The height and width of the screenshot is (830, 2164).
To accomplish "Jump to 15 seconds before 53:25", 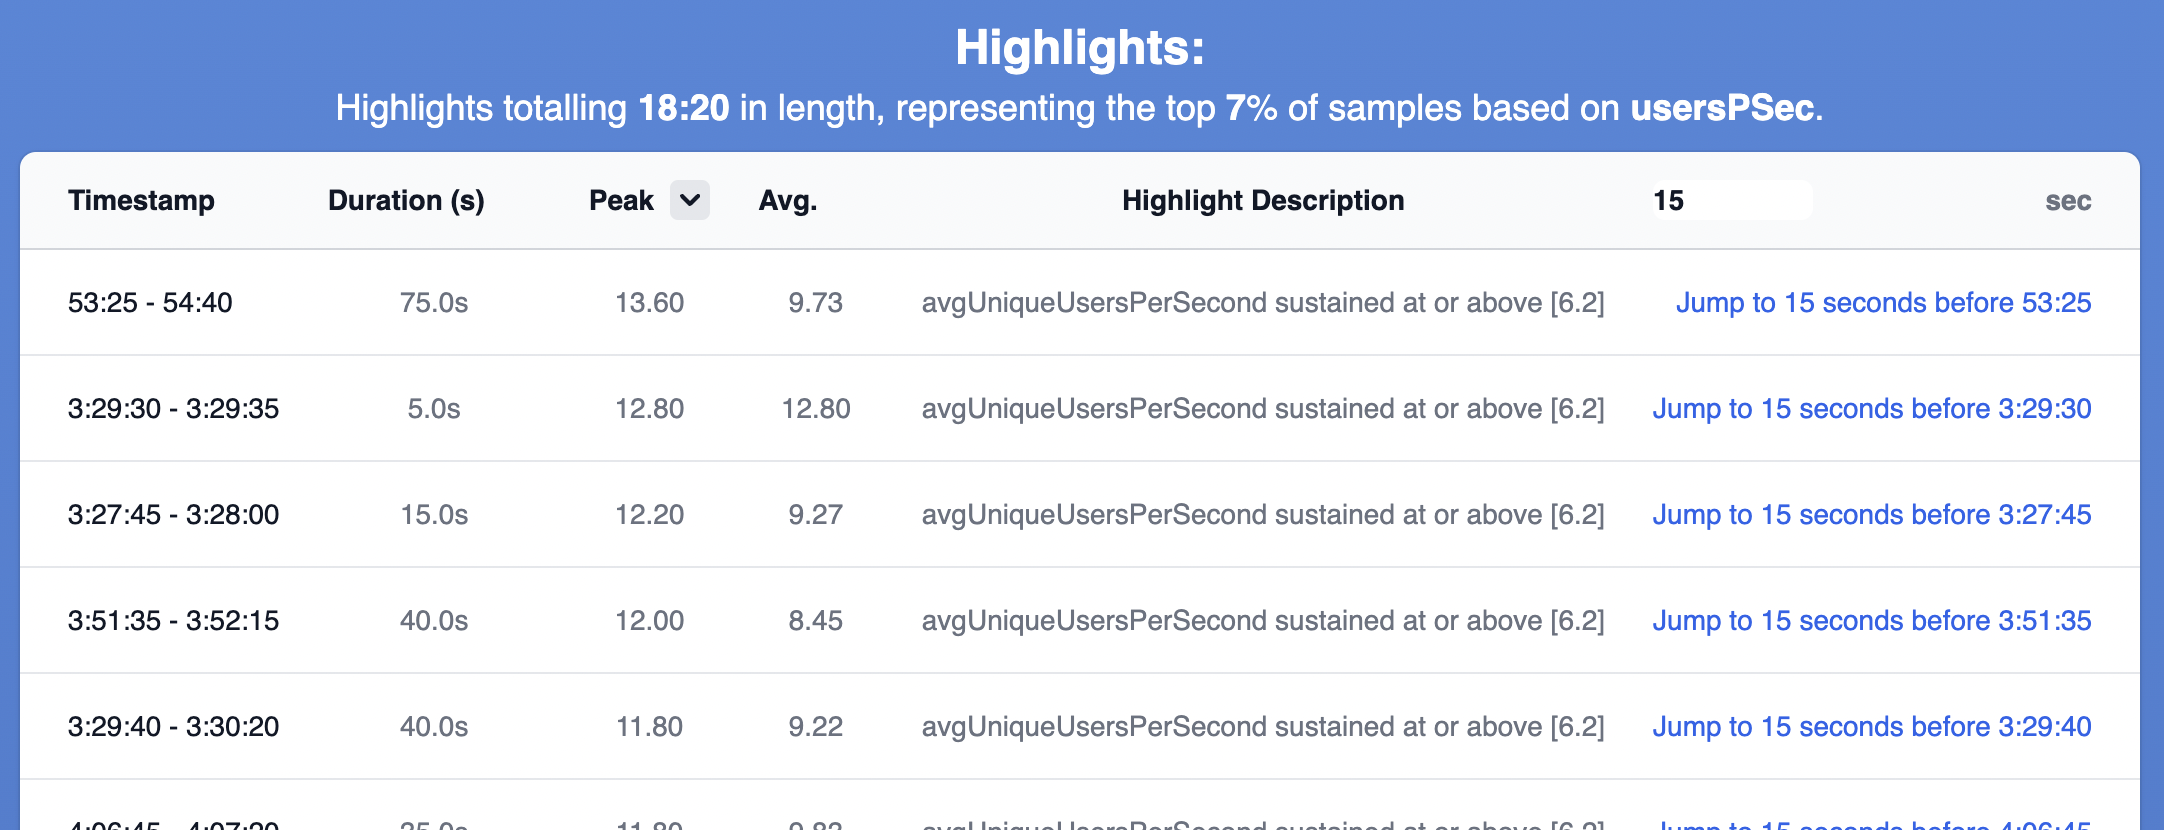I will [1883, 302].
